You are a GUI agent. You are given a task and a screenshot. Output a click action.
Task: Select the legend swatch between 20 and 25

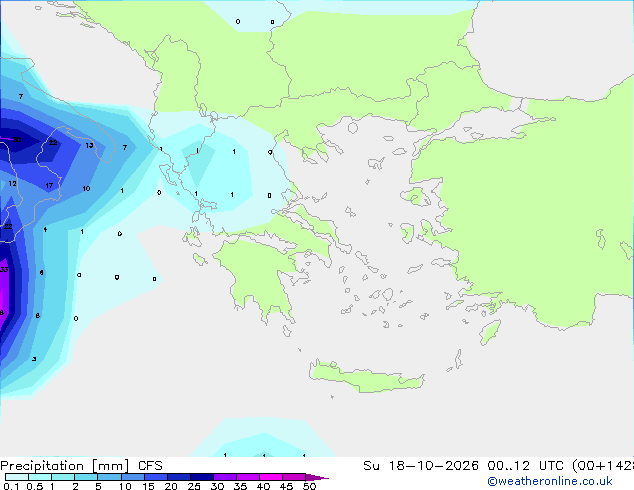click(x=179, y=477)
